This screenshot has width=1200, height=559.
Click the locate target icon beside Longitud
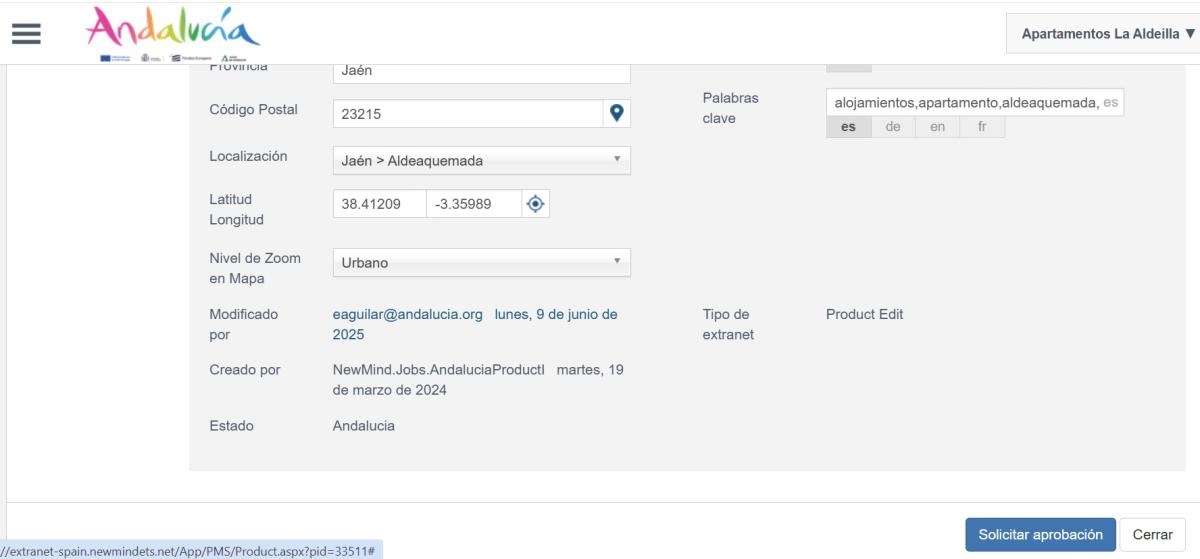(536, 203)
